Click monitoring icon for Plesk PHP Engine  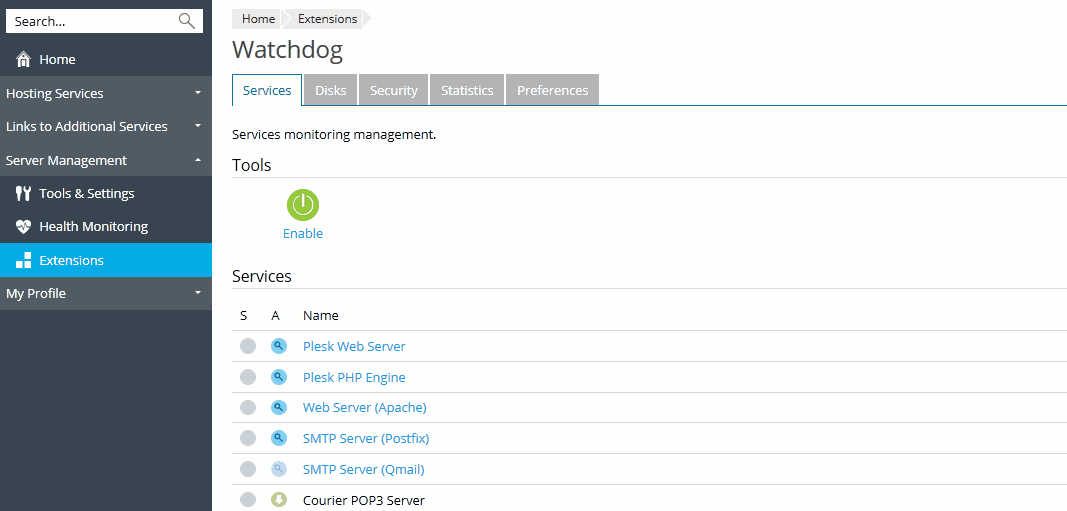[x=279, y=377]
